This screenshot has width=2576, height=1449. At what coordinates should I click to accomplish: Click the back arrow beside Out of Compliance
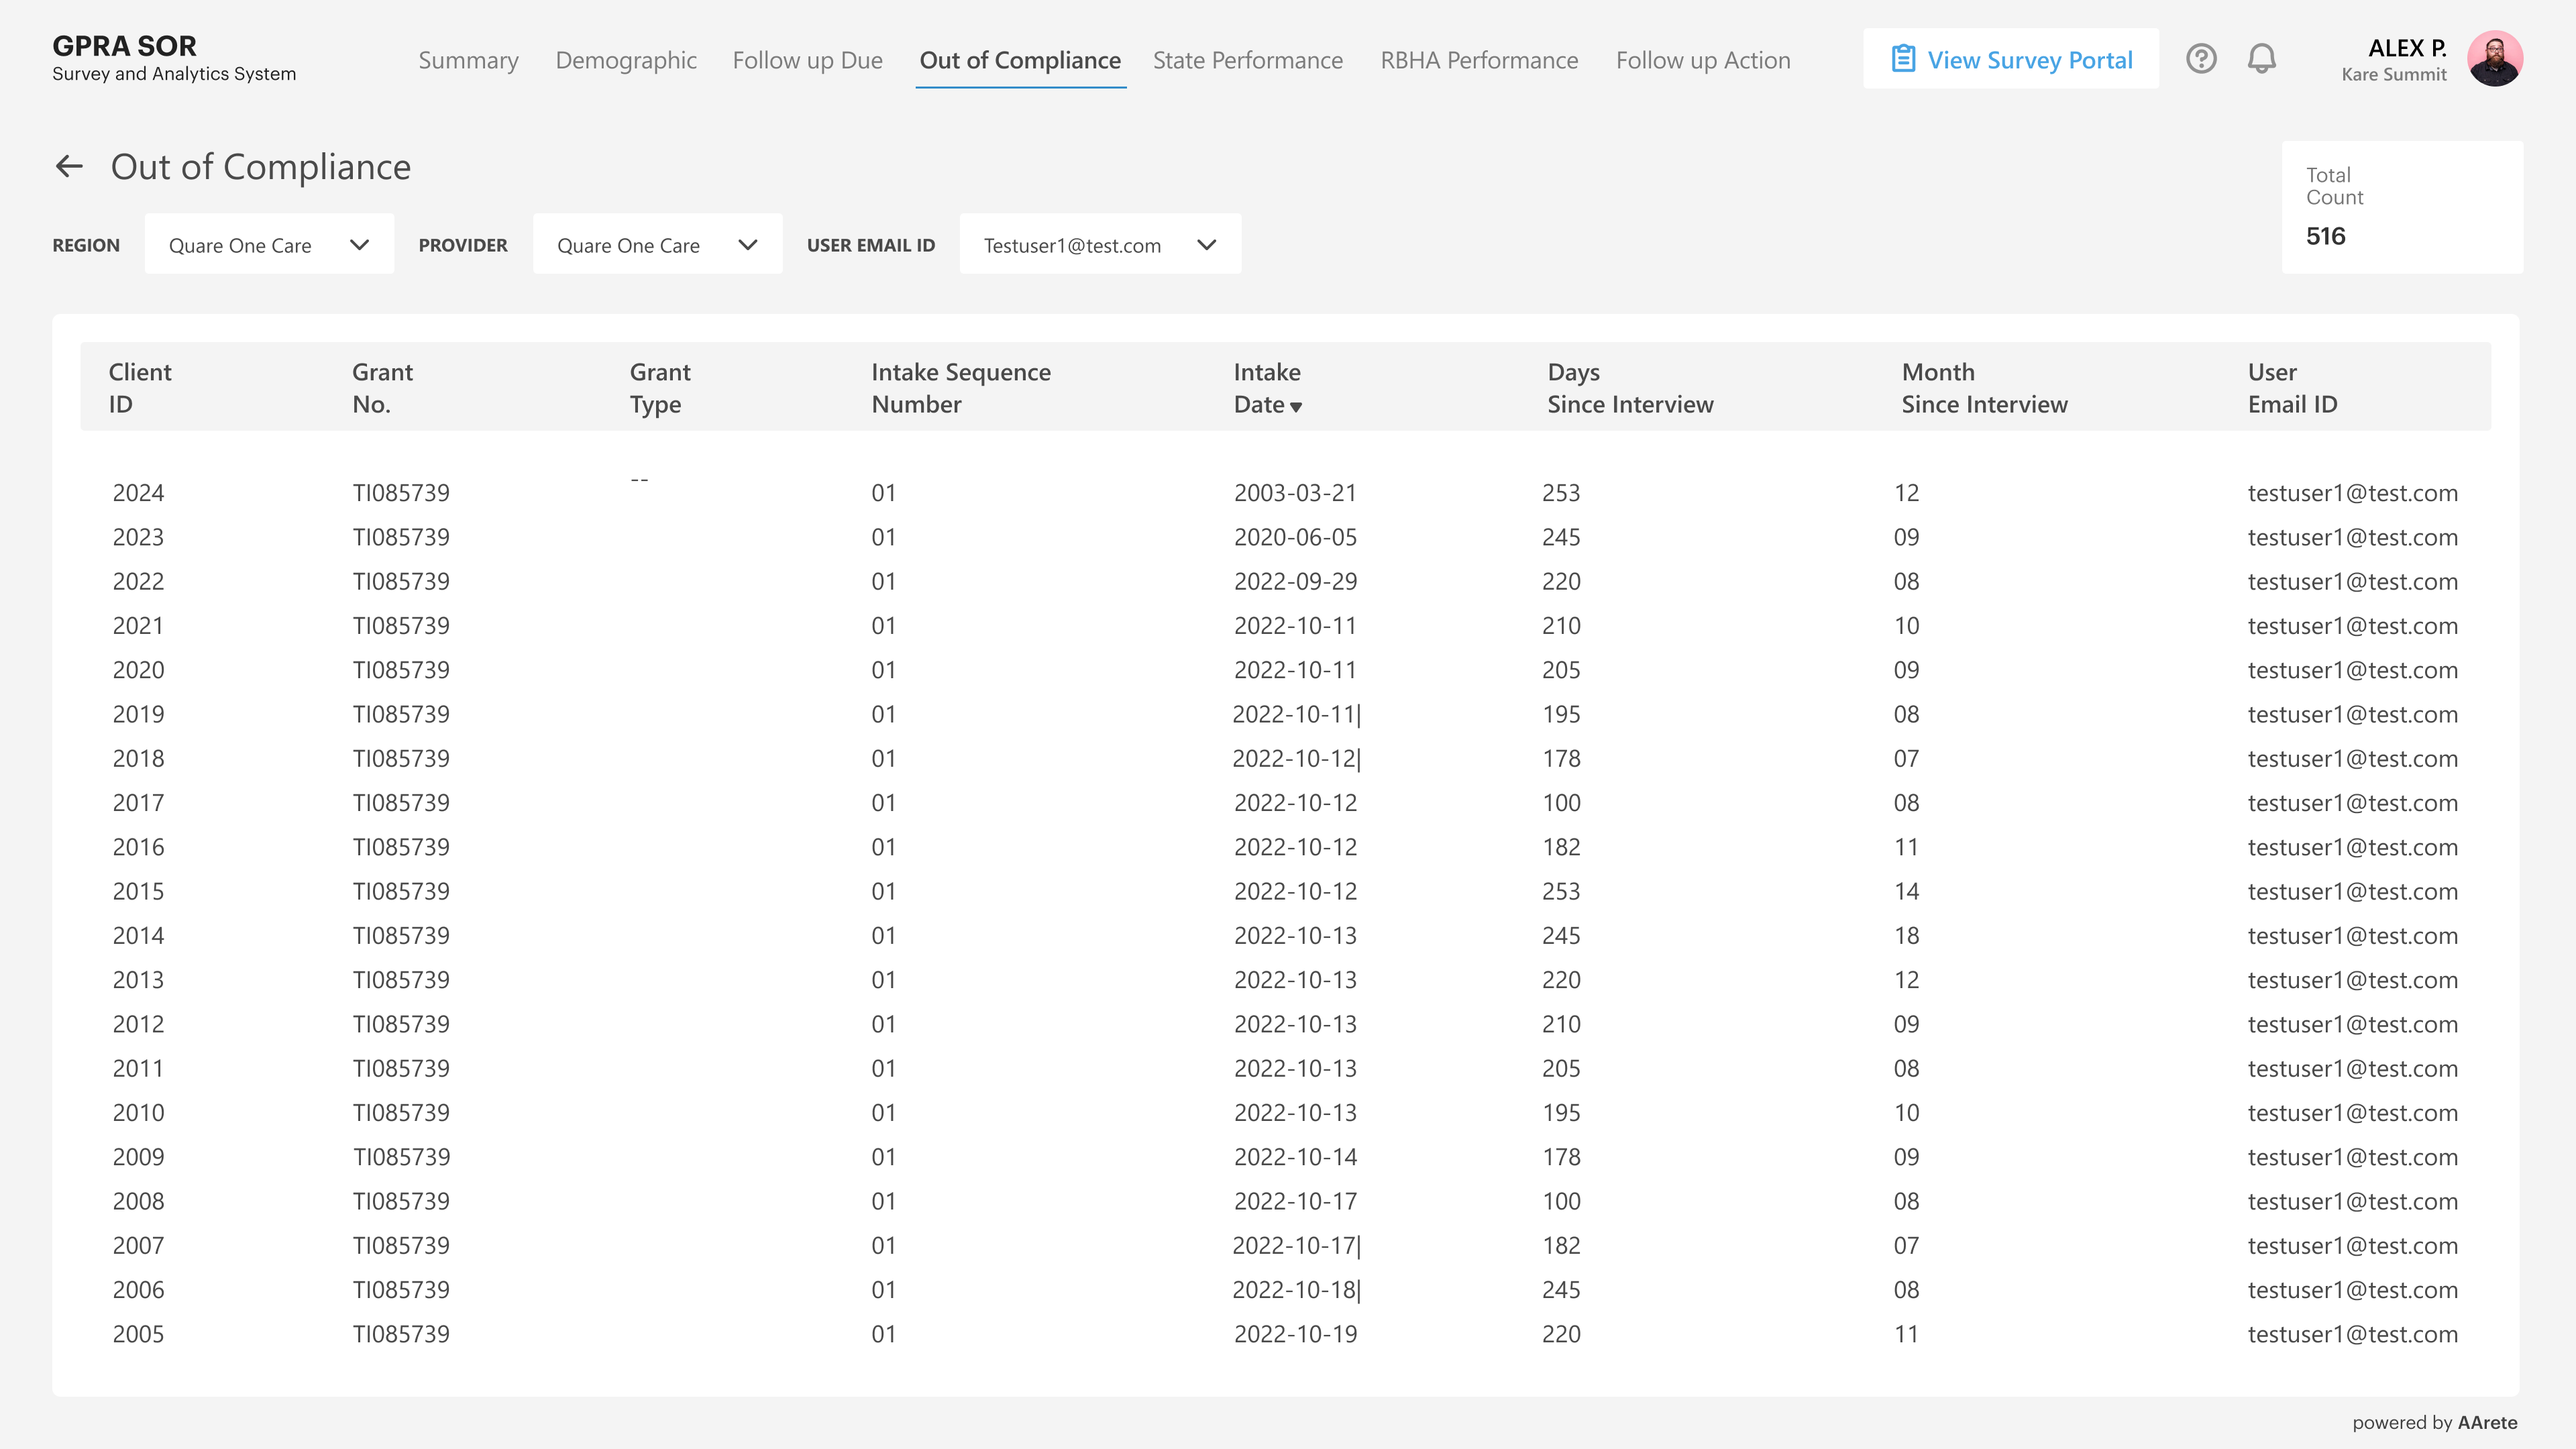pos(69,165)
